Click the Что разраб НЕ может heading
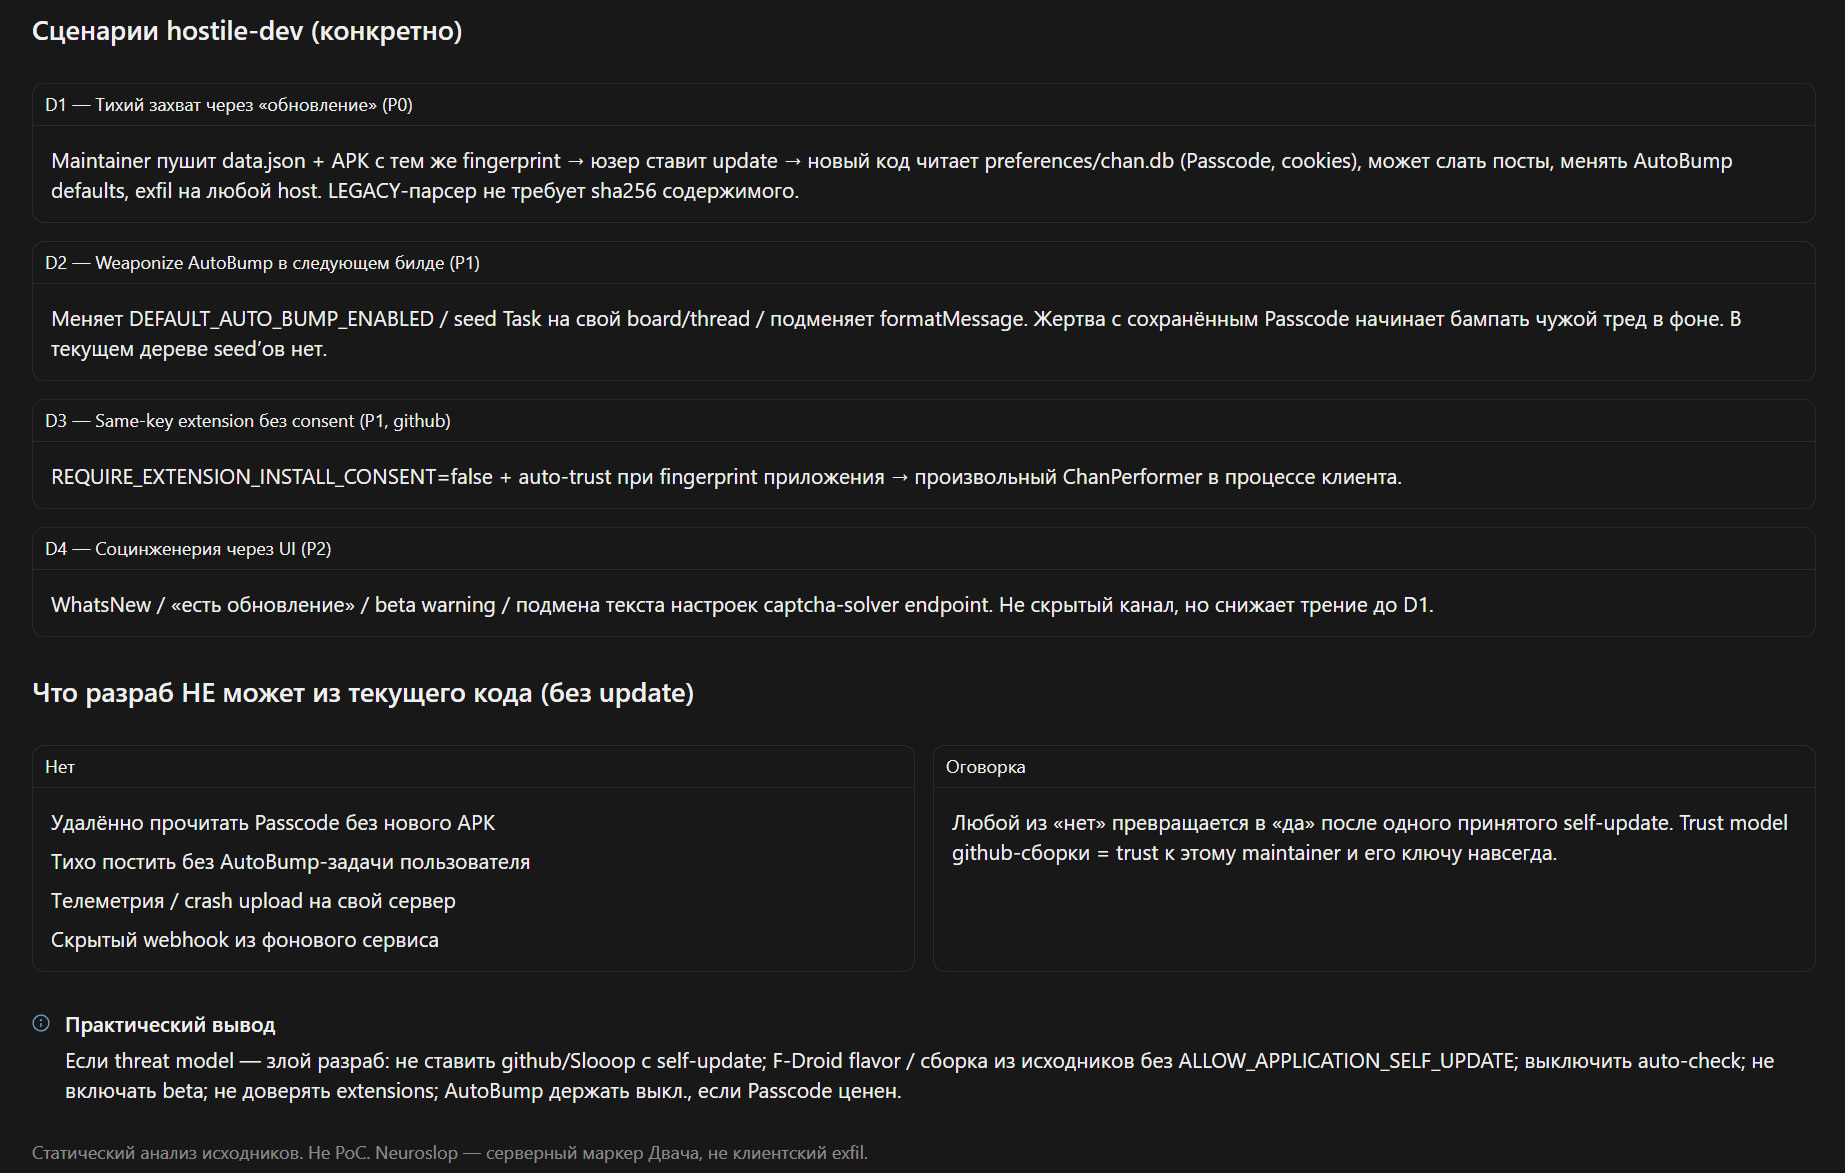This screenshot has width=1845, height=1173. pyautogui.click(x=363, y=693)
